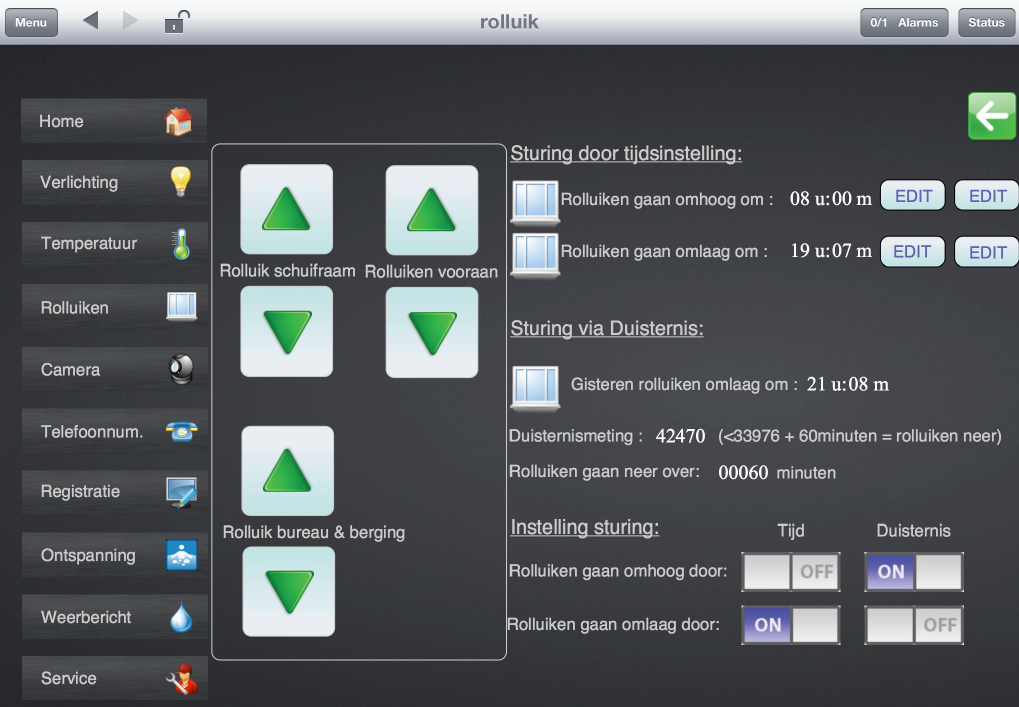Click the window icon beside 'Rolluiken gaan omhoog om'
This screenshot has width=1019, height=707.
coord(535,202)
